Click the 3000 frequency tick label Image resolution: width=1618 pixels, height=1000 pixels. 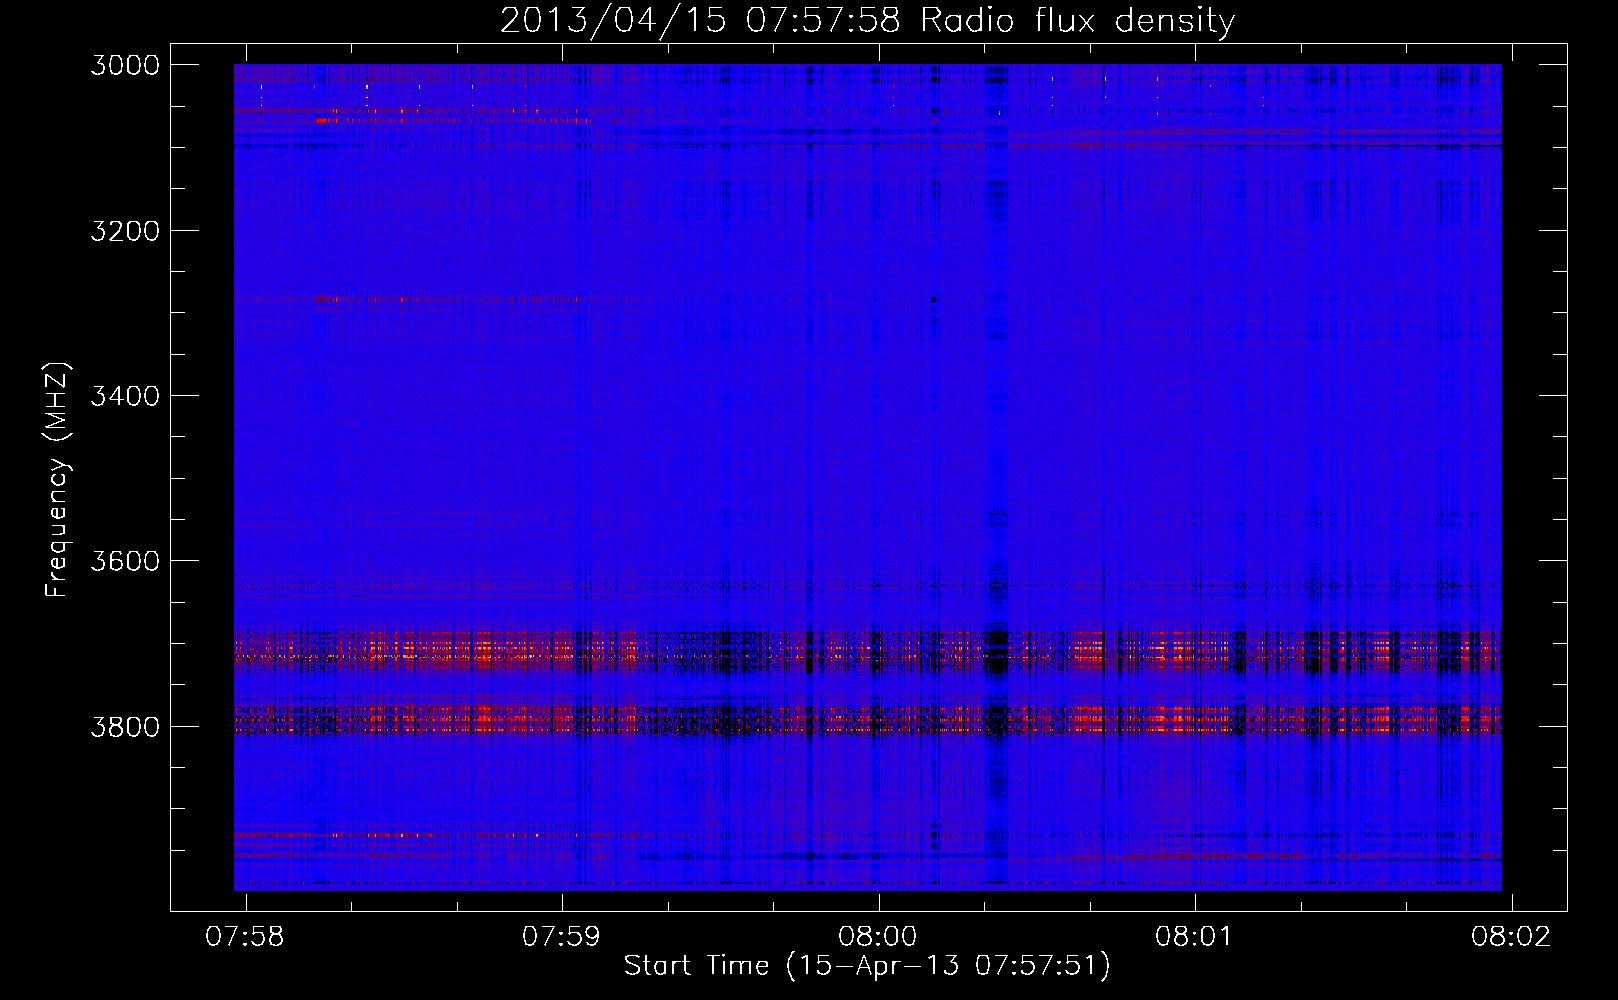click(125, 65)
